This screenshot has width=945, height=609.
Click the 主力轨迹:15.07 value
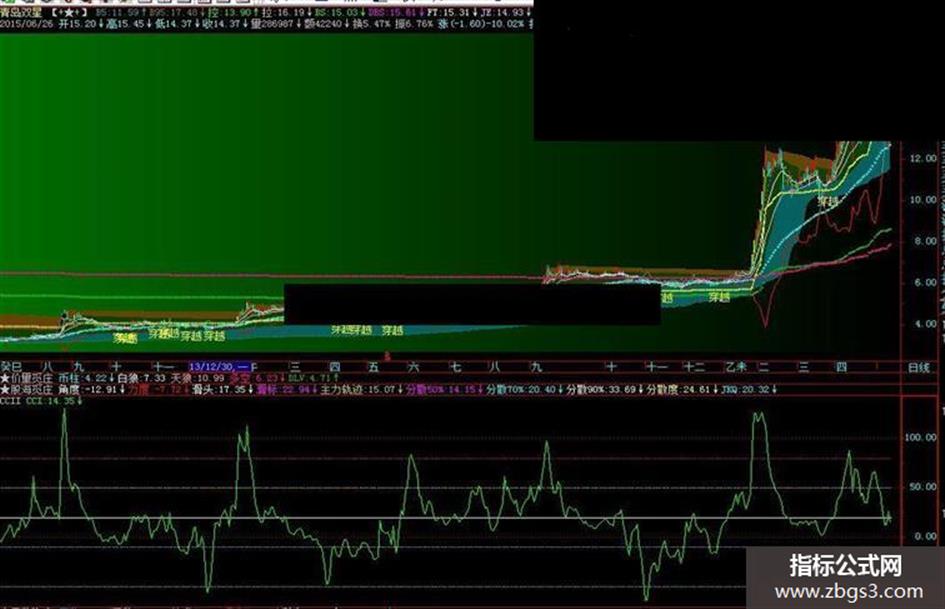tap(357, 390)
